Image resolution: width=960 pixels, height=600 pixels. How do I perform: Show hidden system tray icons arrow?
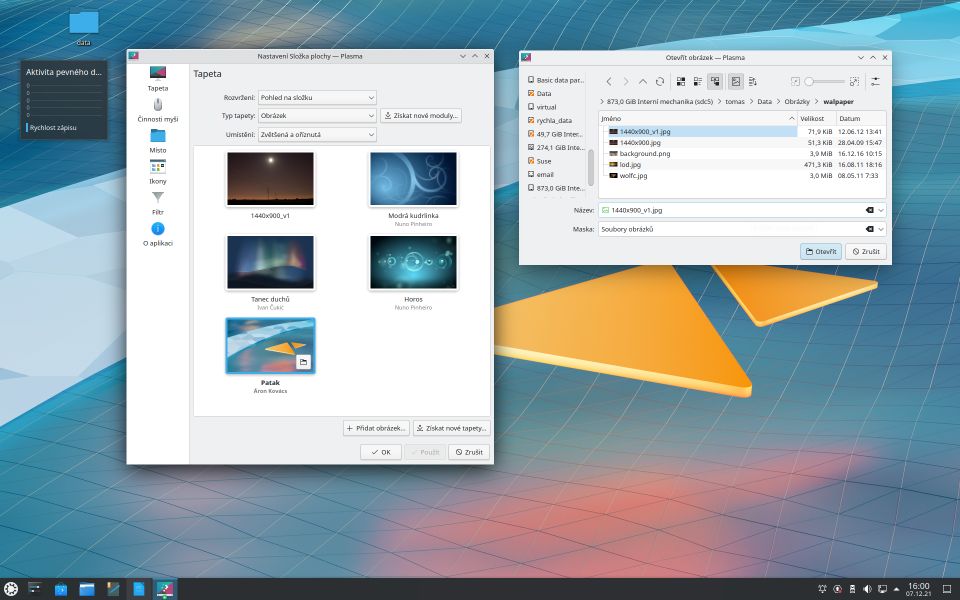click(897, 589)
